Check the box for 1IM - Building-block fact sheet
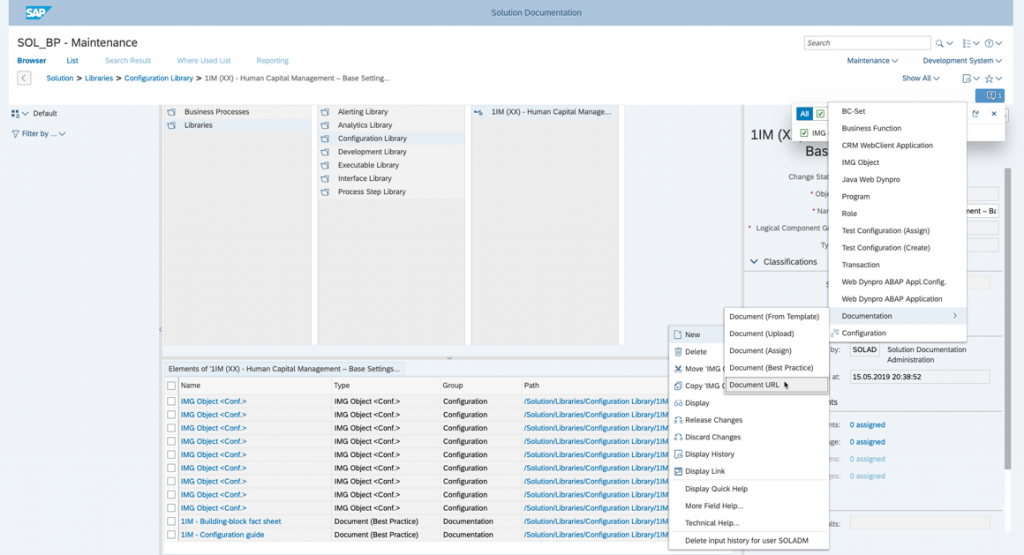 point(171,522)
